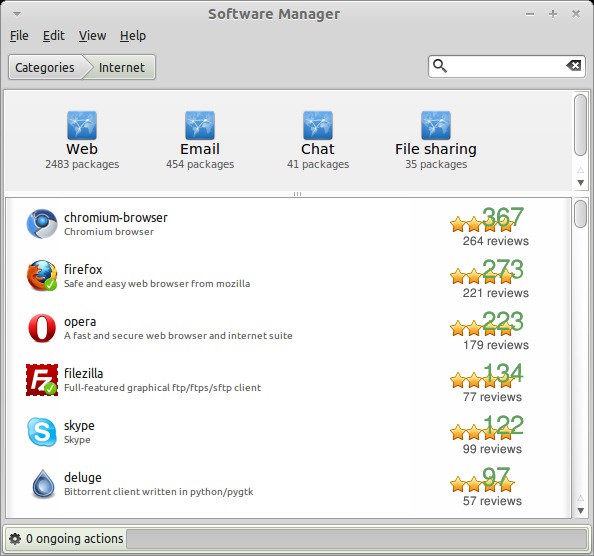Image resolution: width=594 pixels, height=556 pixels.
Task: Clear the search field with backspace icon
Action: [x=574, y=66]
